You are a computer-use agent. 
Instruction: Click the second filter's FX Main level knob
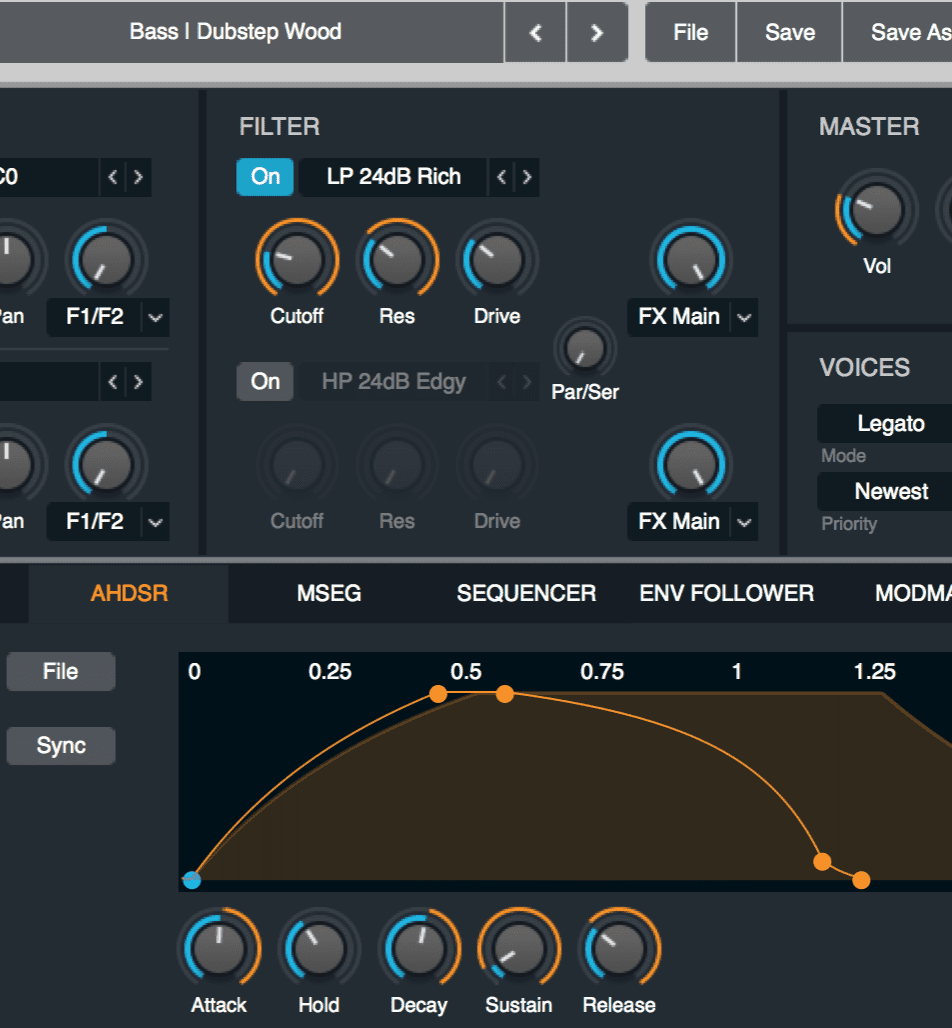click(x=691, y=464)
